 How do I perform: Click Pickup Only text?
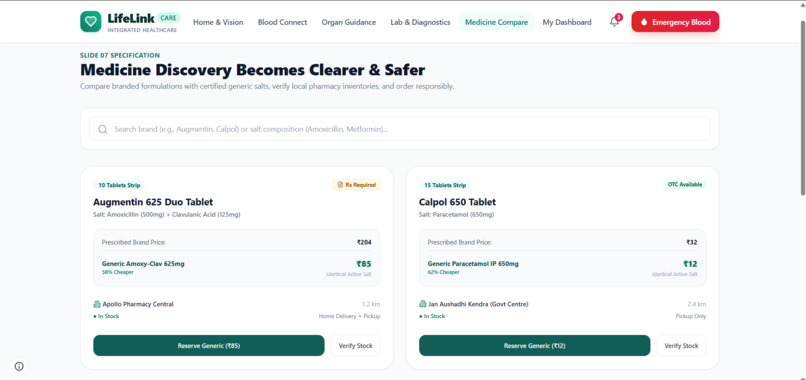click(691, 316)
